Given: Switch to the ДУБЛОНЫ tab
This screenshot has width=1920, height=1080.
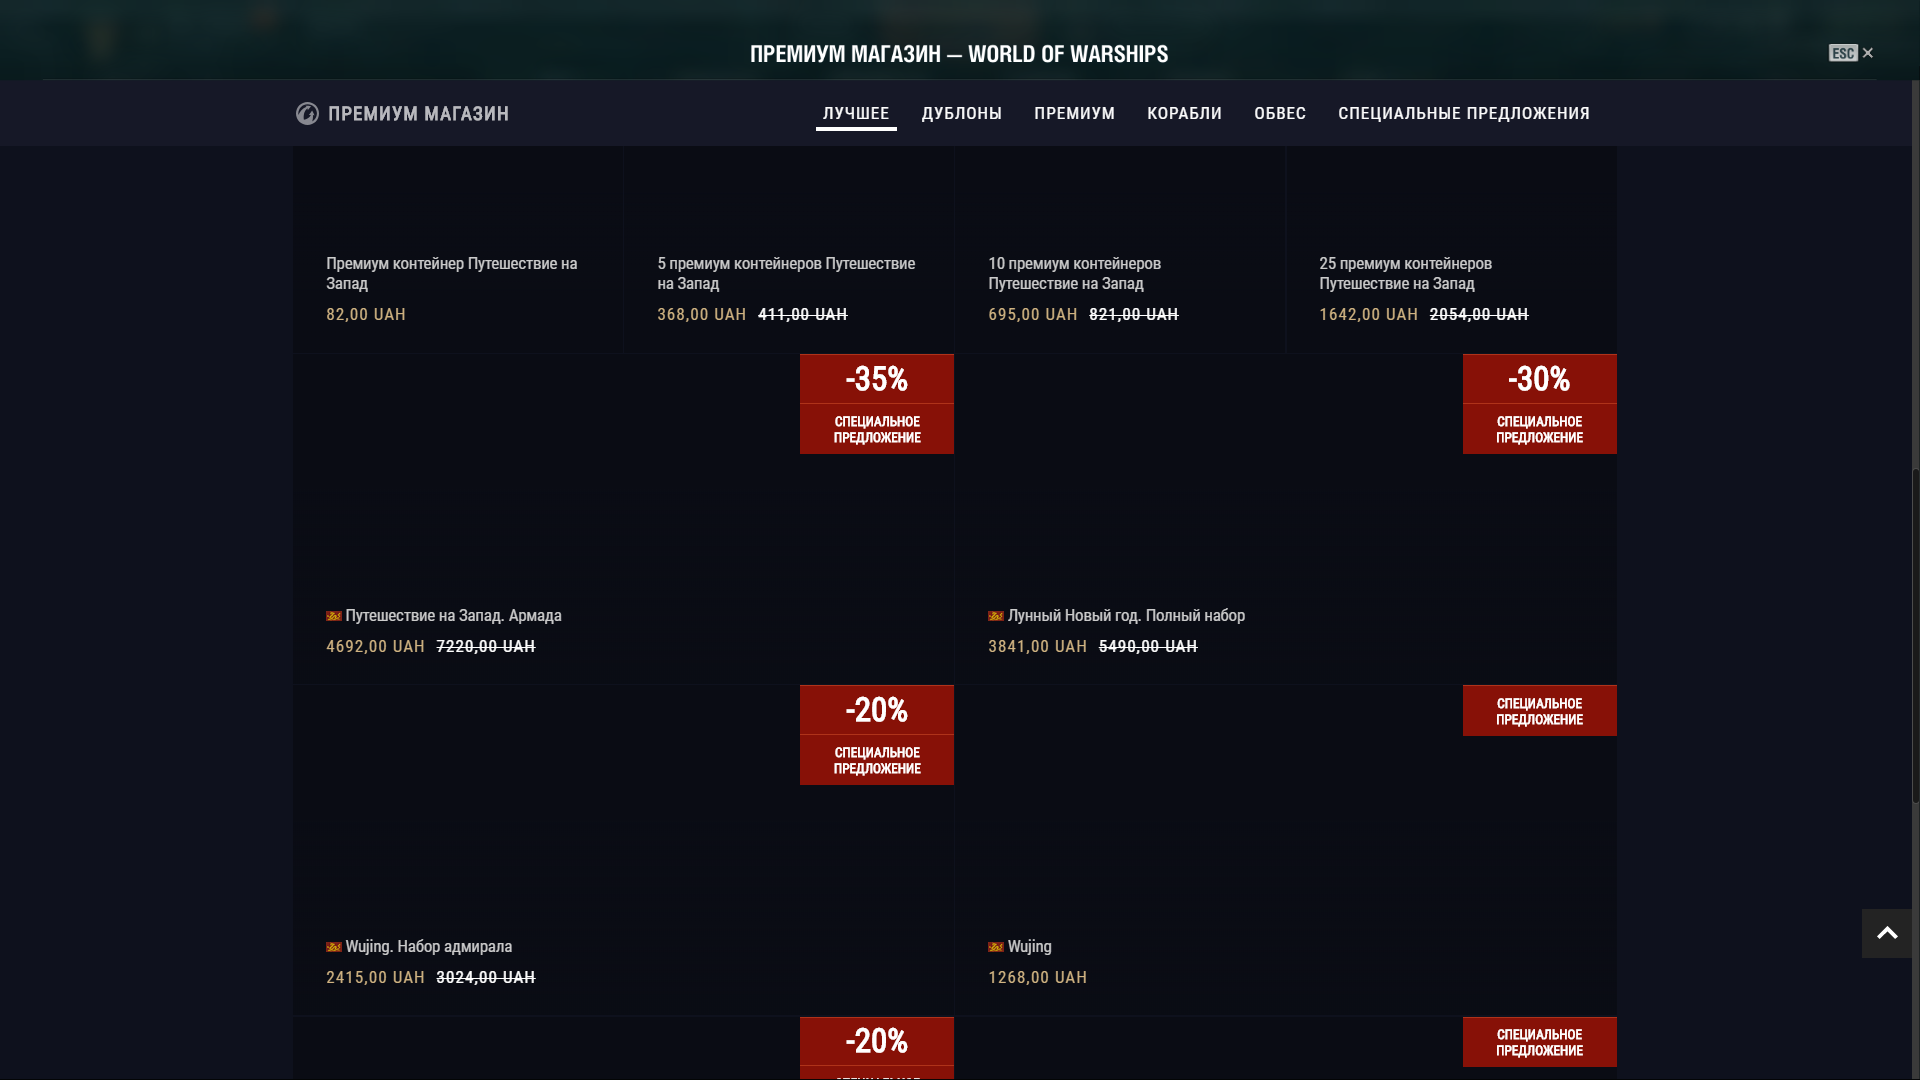Looking at the screenshot, I should tap(962, 113).
